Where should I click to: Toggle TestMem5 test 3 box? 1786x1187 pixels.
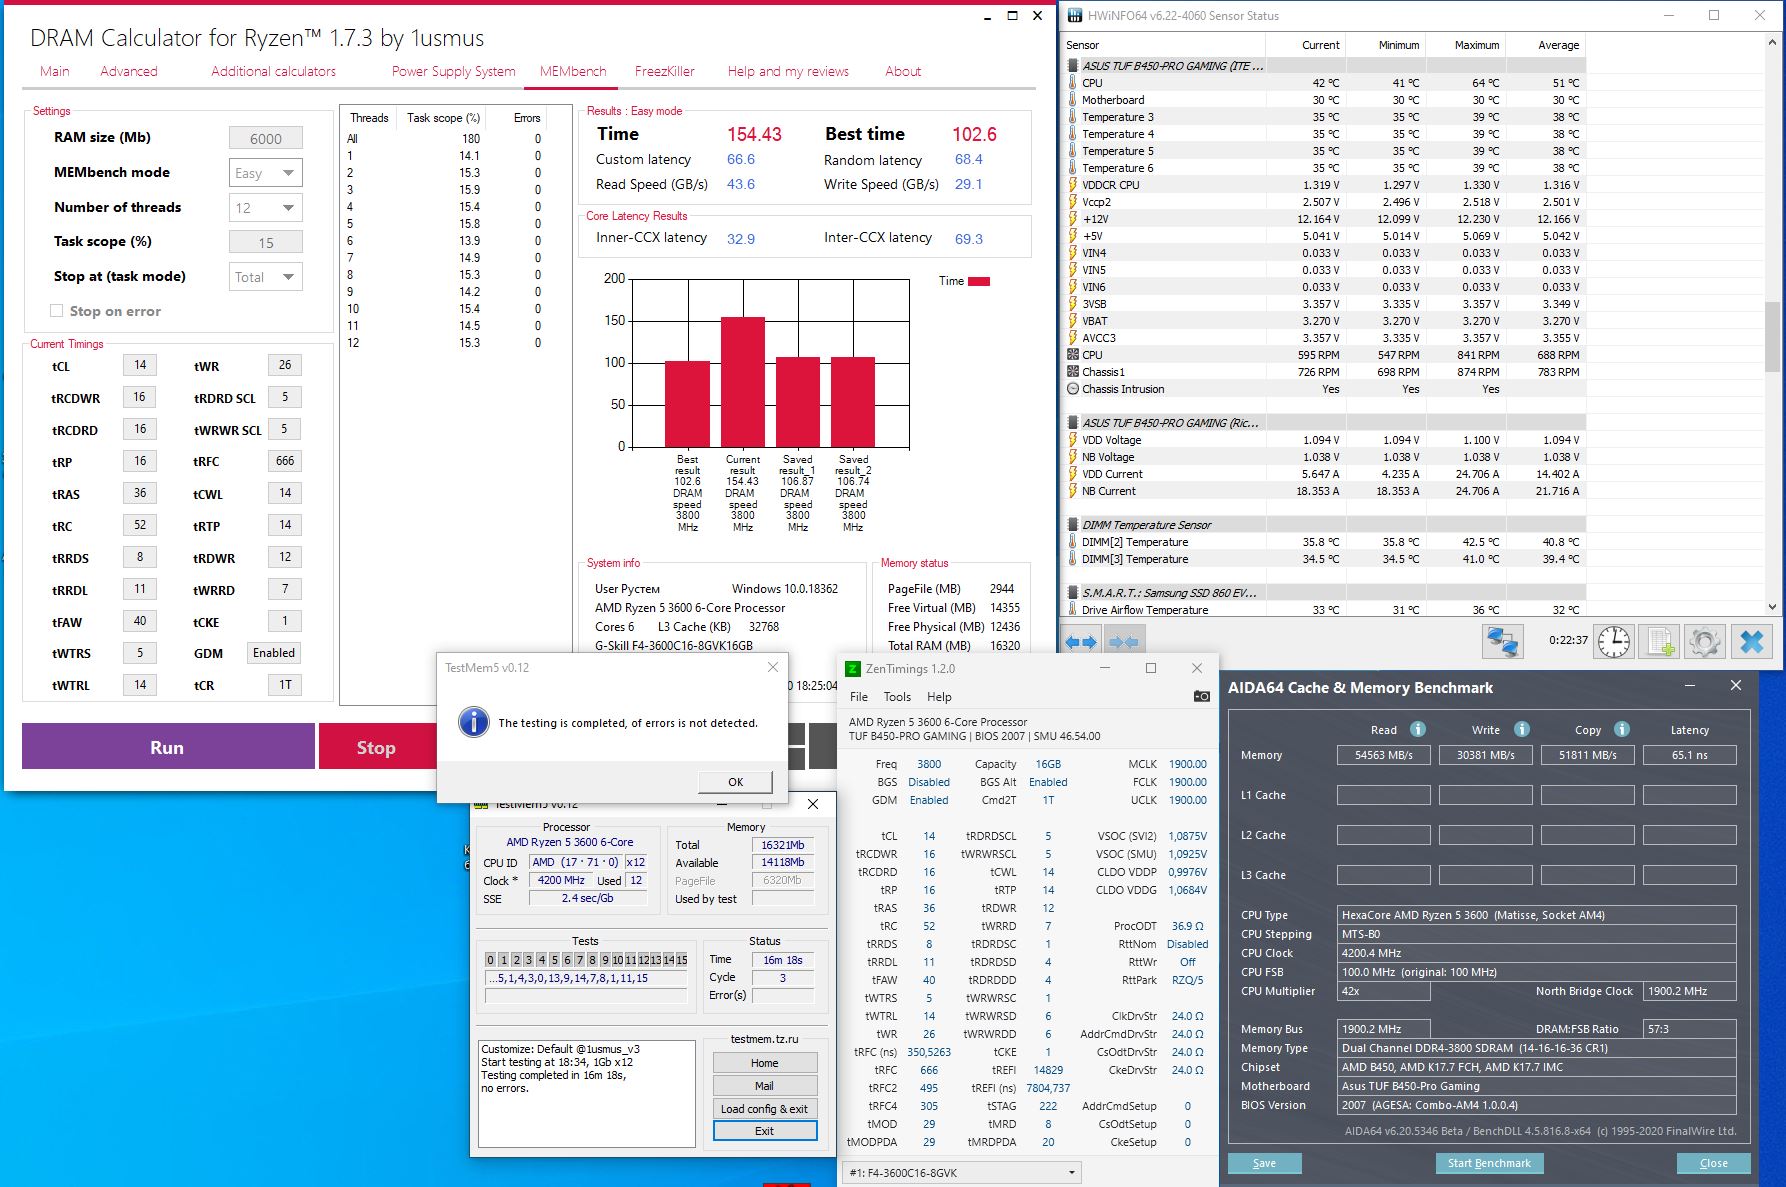529,960
